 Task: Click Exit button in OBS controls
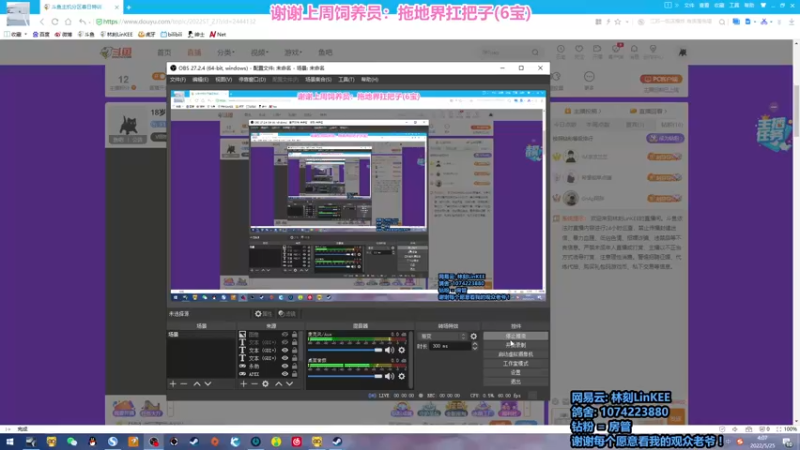pos(515,382)
